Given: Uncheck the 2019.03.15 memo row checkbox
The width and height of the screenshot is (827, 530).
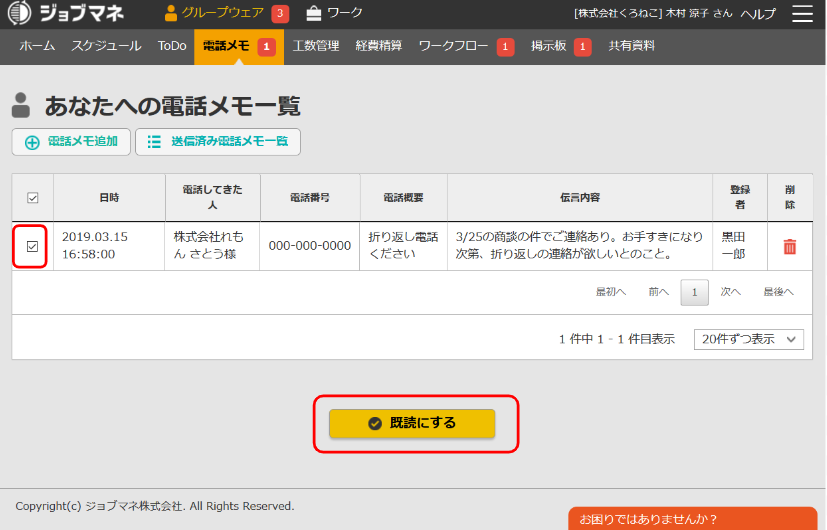Looking at the screenshot, I should click(32, 246).
